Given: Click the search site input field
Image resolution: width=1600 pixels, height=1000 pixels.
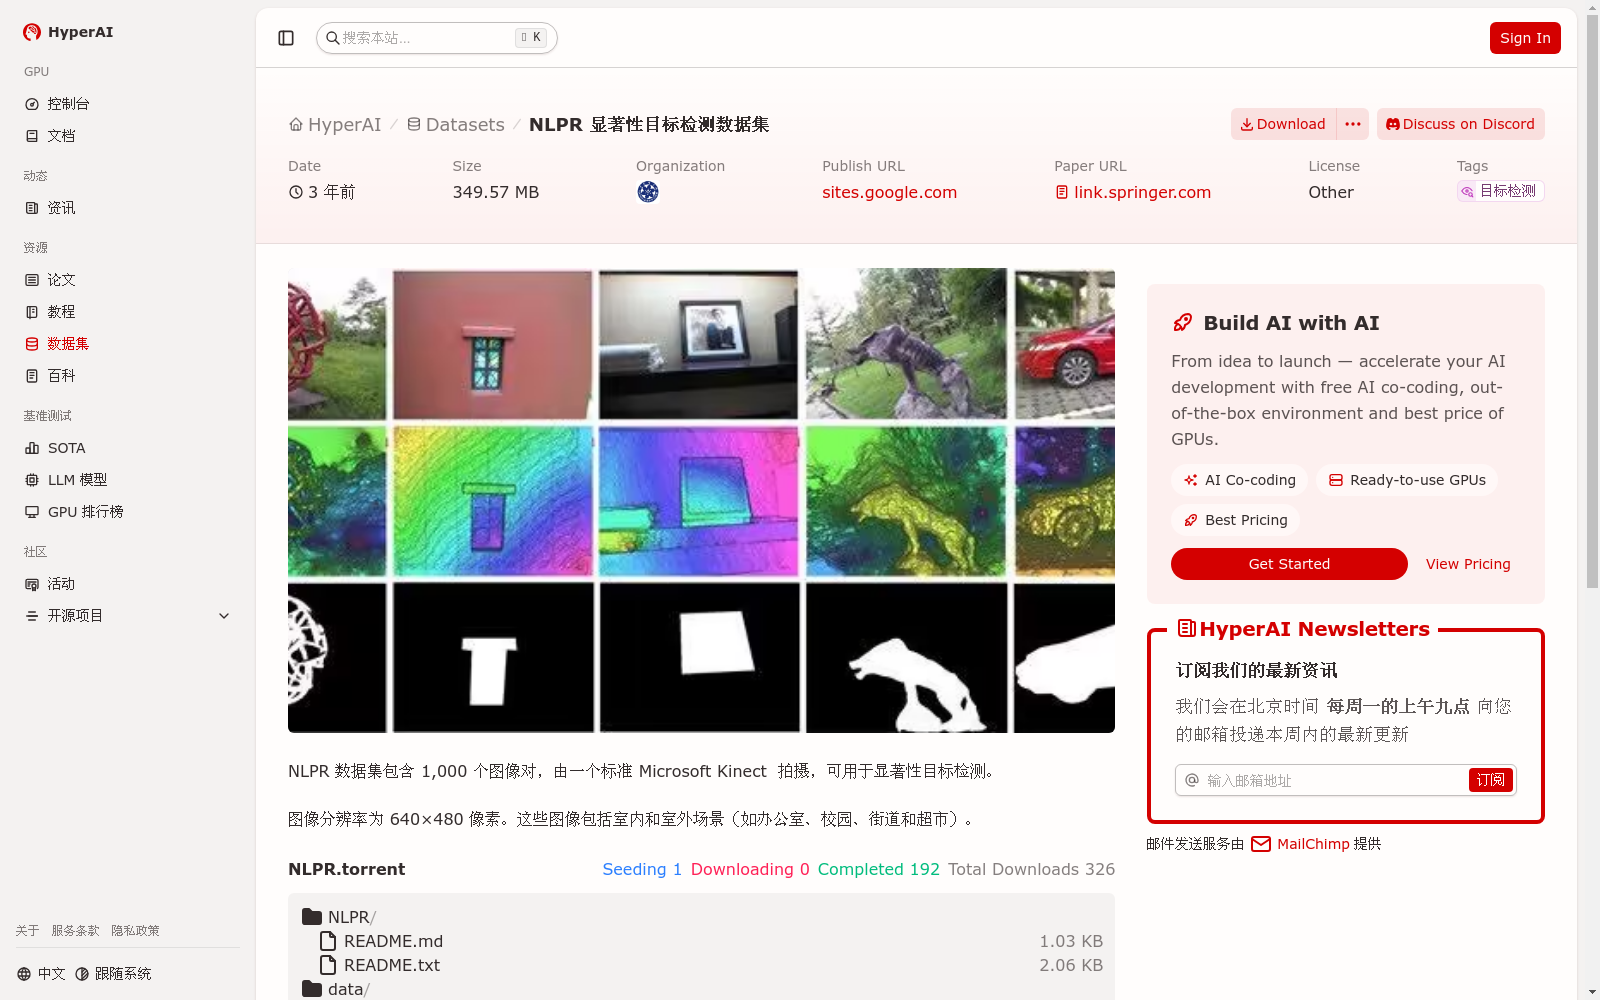Looking at the screenshot, I should point(436,38).
